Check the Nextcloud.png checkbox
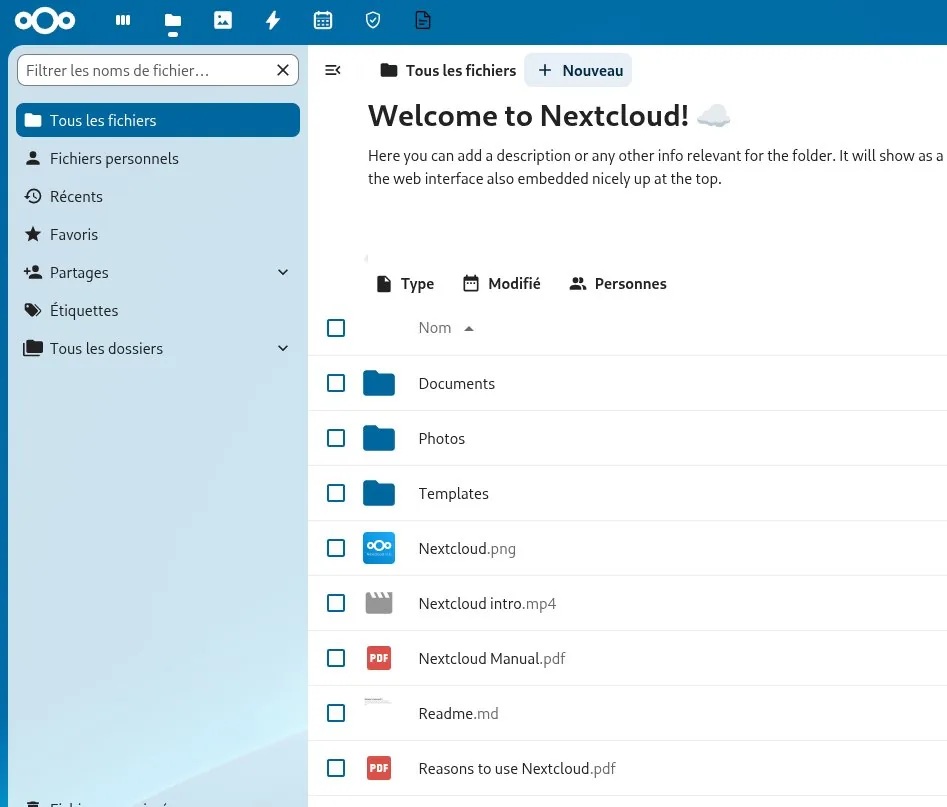The height and width of the screenshot is (807, 947). [336, 548]
